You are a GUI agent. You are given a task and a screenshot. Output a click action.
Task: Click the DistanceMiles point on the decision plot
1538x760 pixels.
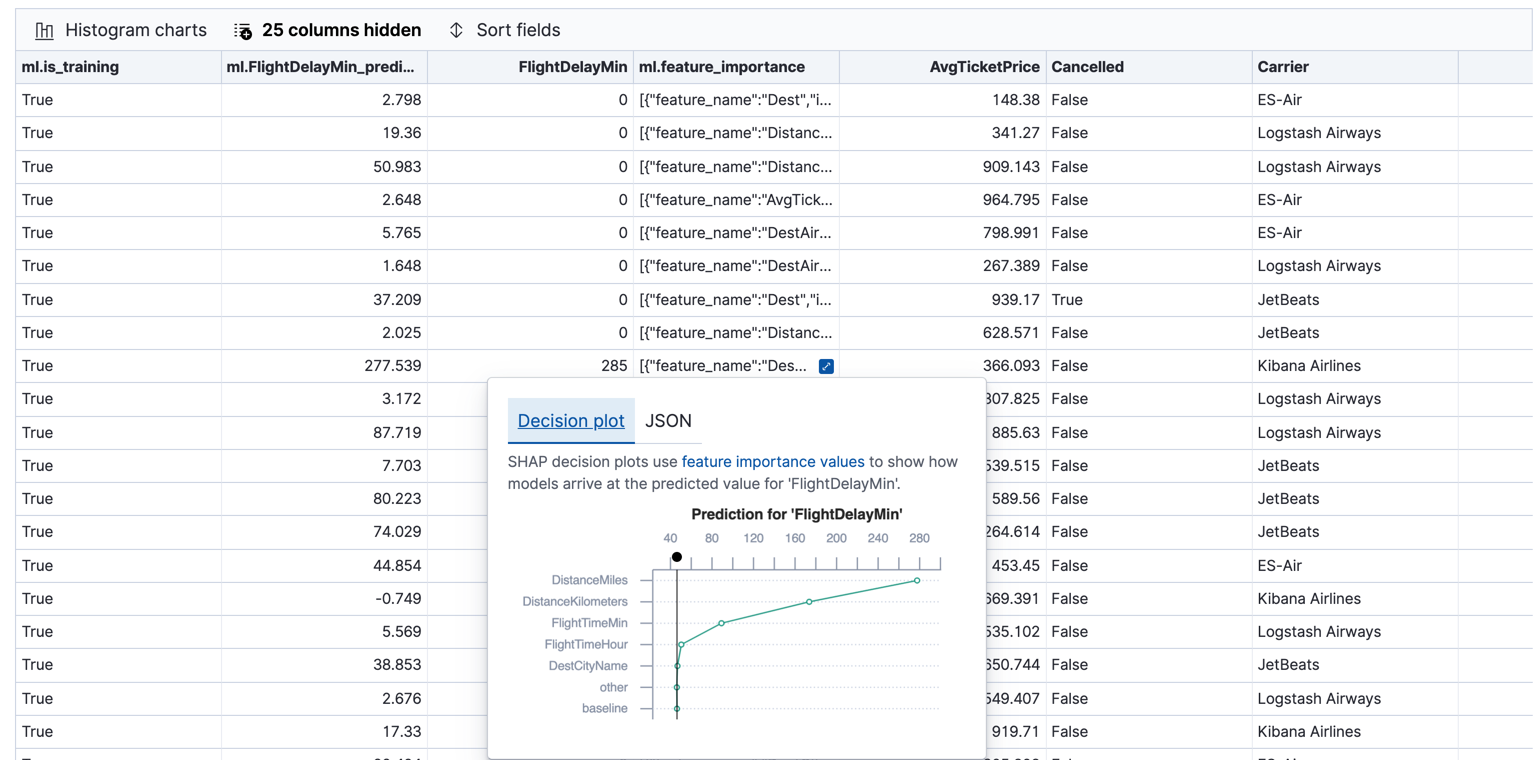tap(916, 580)
